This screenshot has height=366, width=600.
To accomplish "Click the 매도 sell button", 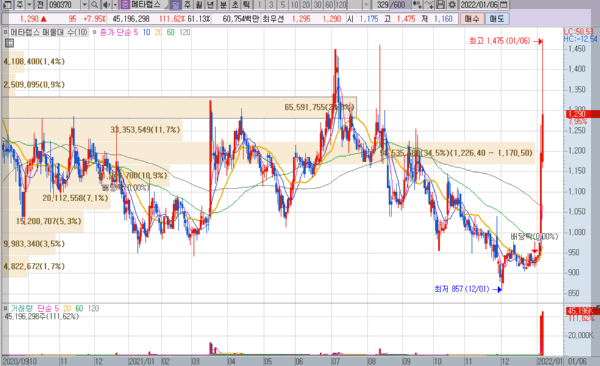I will pyautogui.click(x=497, y=18).
